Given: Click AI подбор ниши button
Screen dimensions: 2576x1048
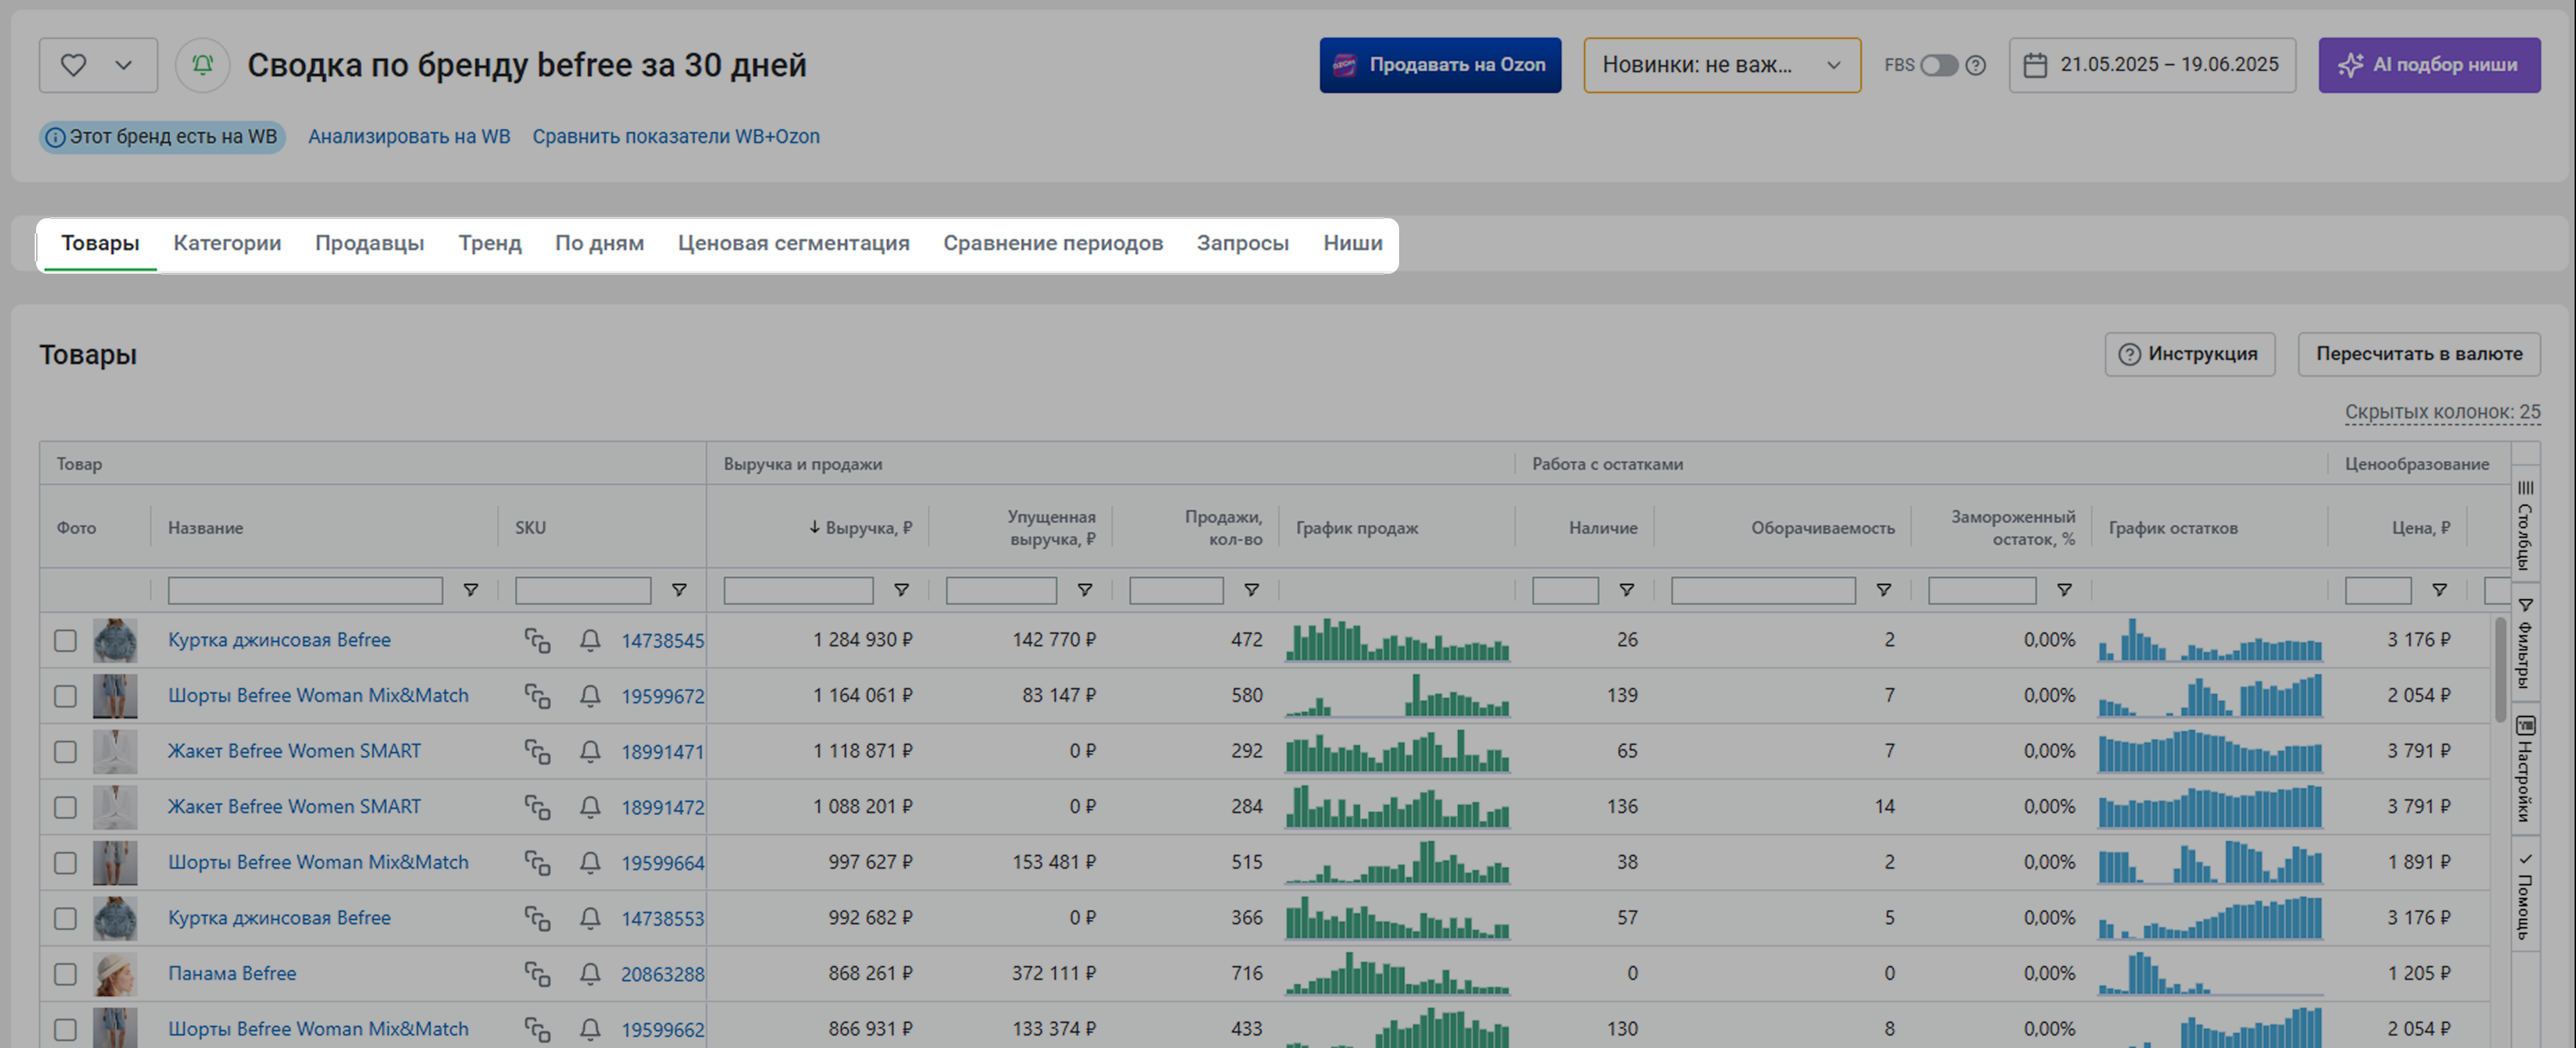Looking at the screenshot, I should [2429, 65].
